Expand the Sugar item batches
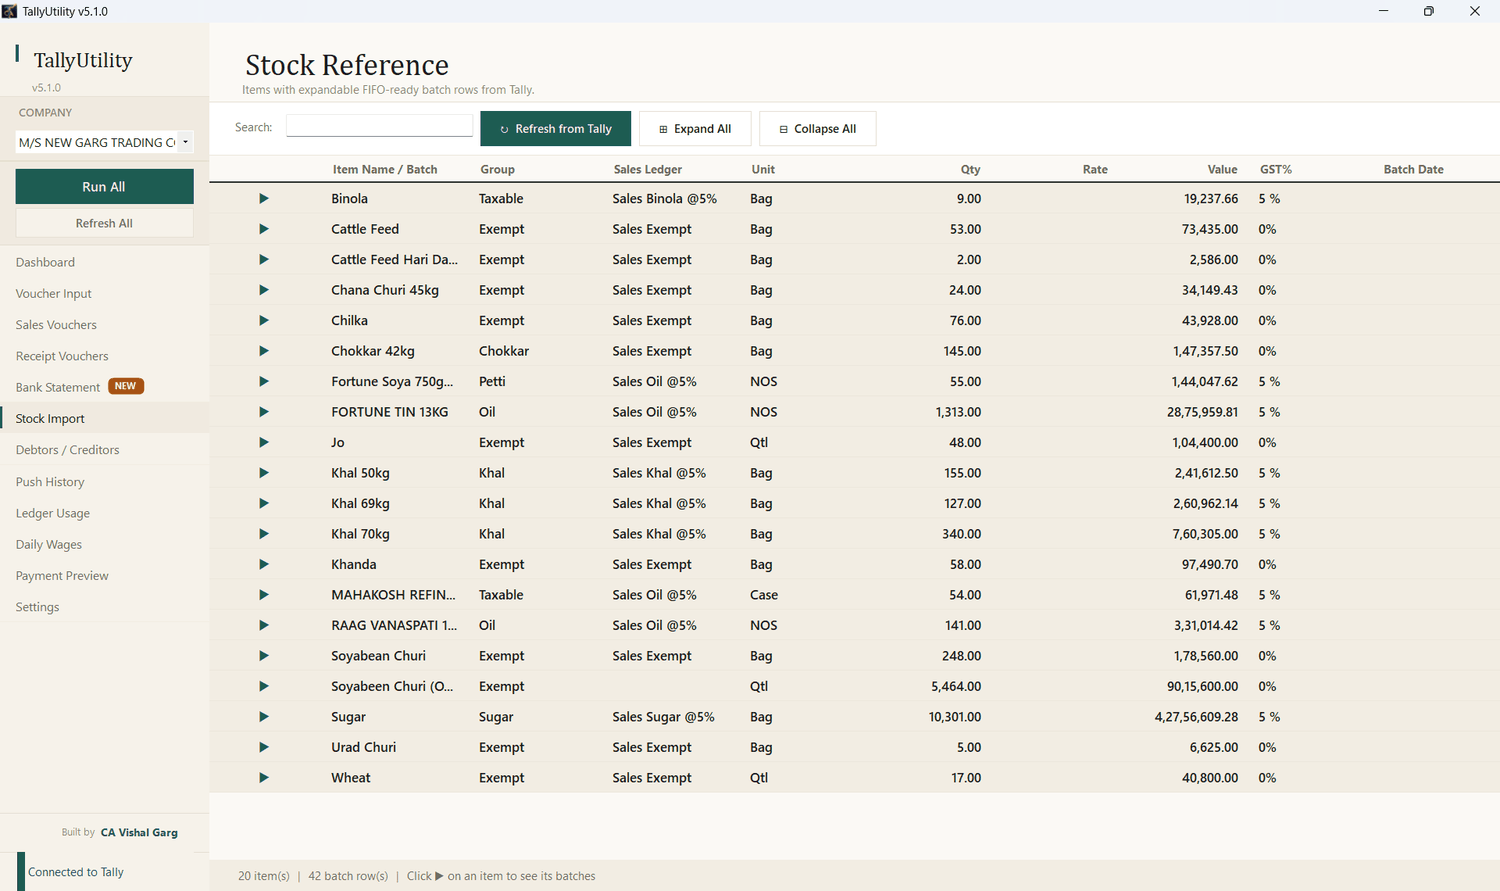Viewport: 1500px width, 891px height. pos(264,717)
